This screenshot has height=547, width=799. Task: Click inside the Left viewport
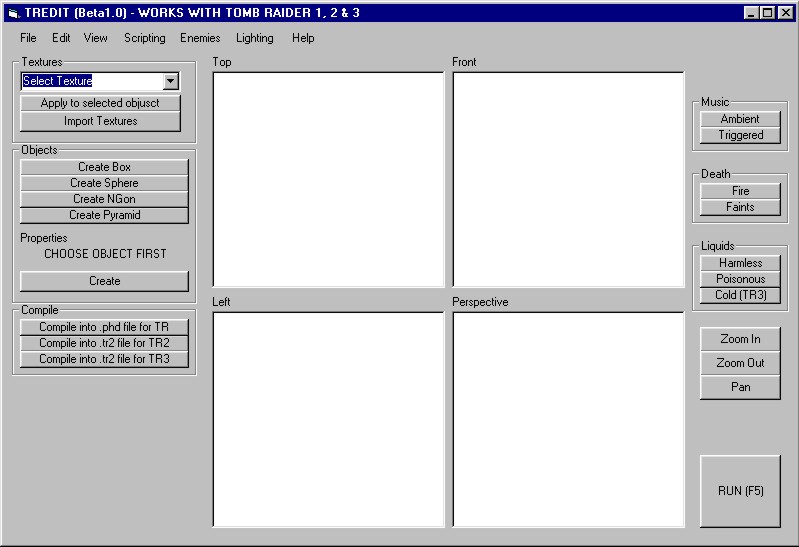[x=328, y=420]
